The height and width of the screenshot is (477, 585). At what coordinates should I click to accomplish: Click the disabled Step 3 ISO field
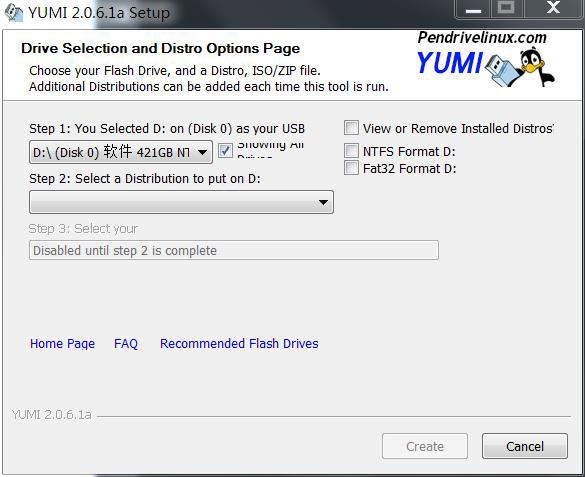[x=234, y=250]
